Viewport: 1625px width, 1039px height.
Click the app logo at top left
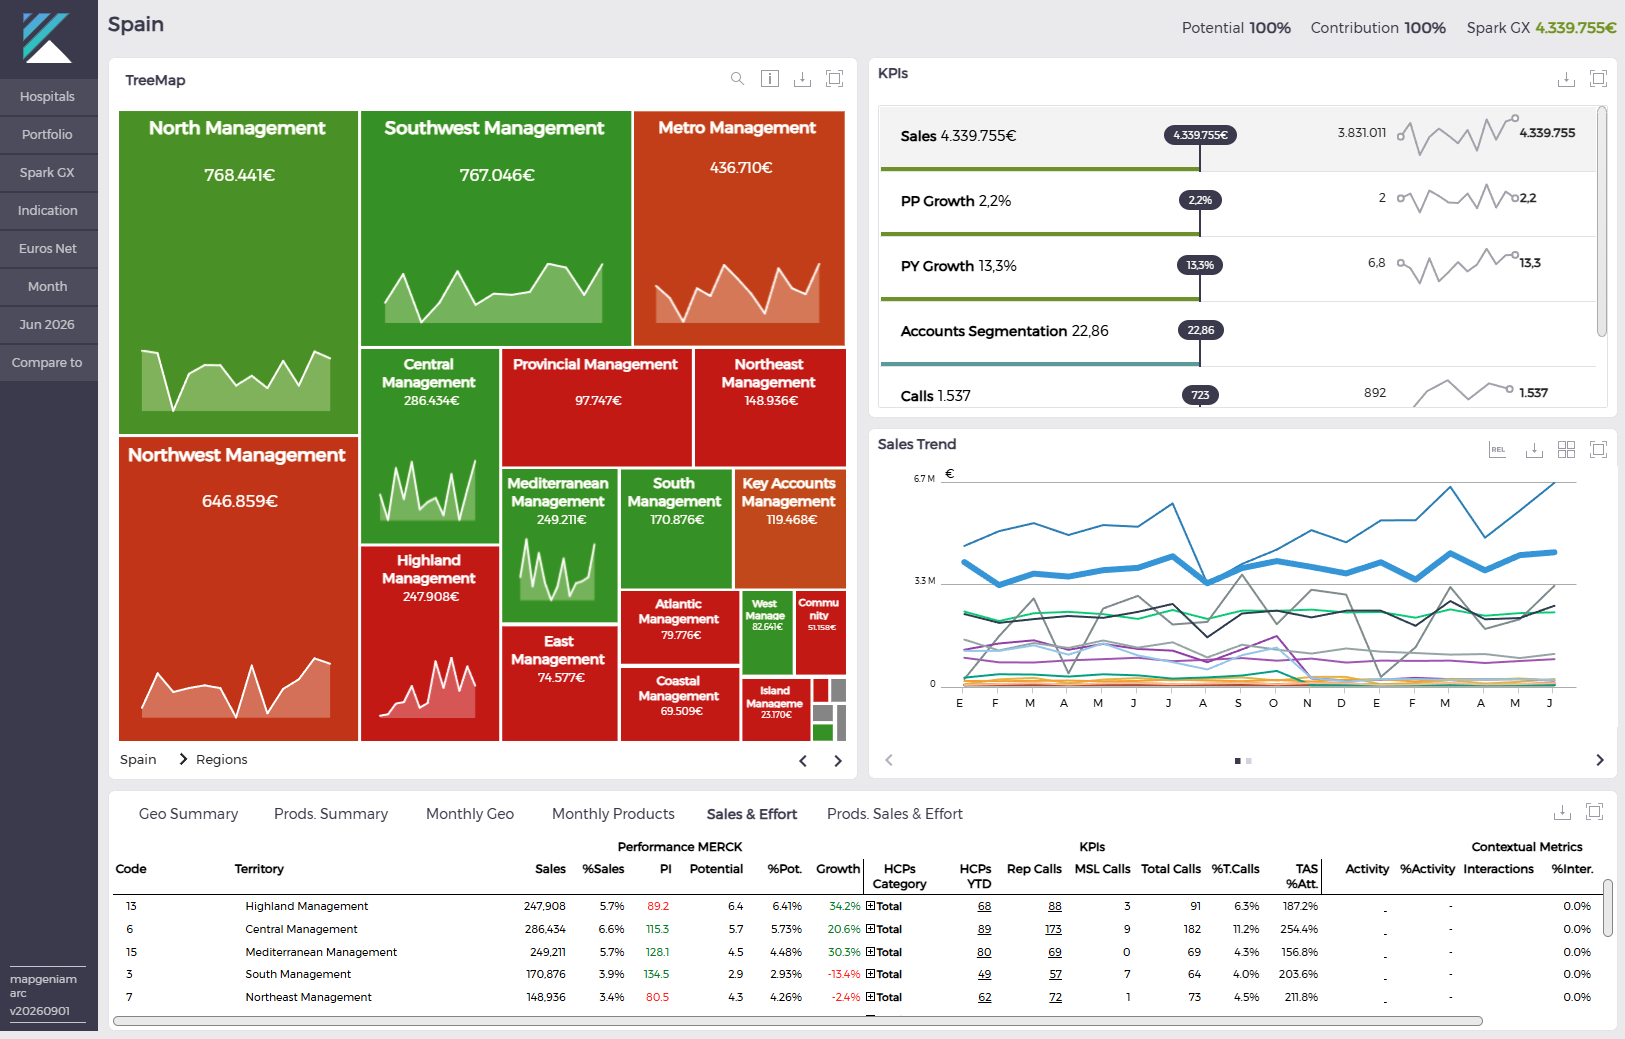47,38
